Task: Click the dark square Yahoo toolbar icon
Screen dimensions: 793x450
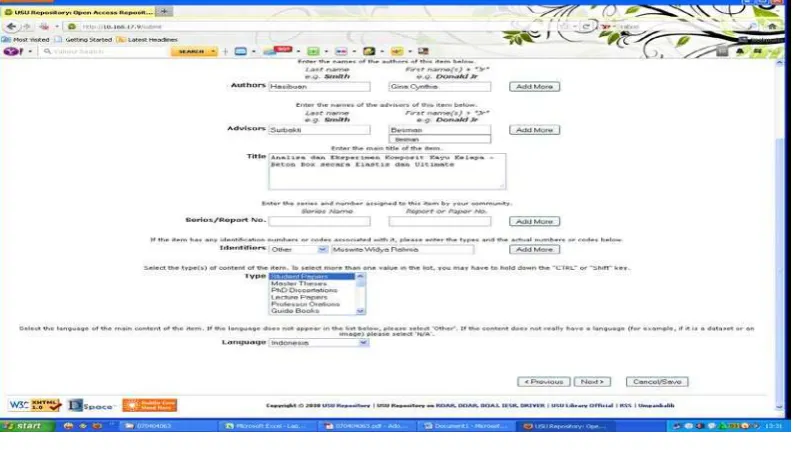Action: [x=369, y=52]
